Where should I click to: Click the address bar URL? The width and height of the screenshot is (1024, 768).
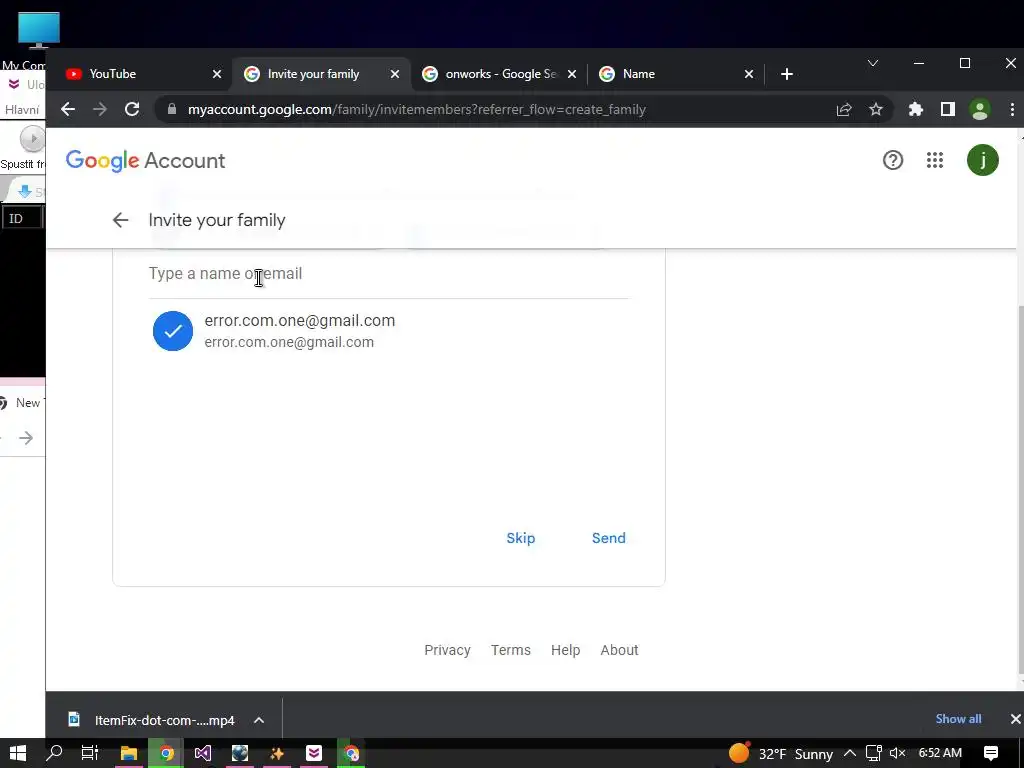(x=417, y=109)
